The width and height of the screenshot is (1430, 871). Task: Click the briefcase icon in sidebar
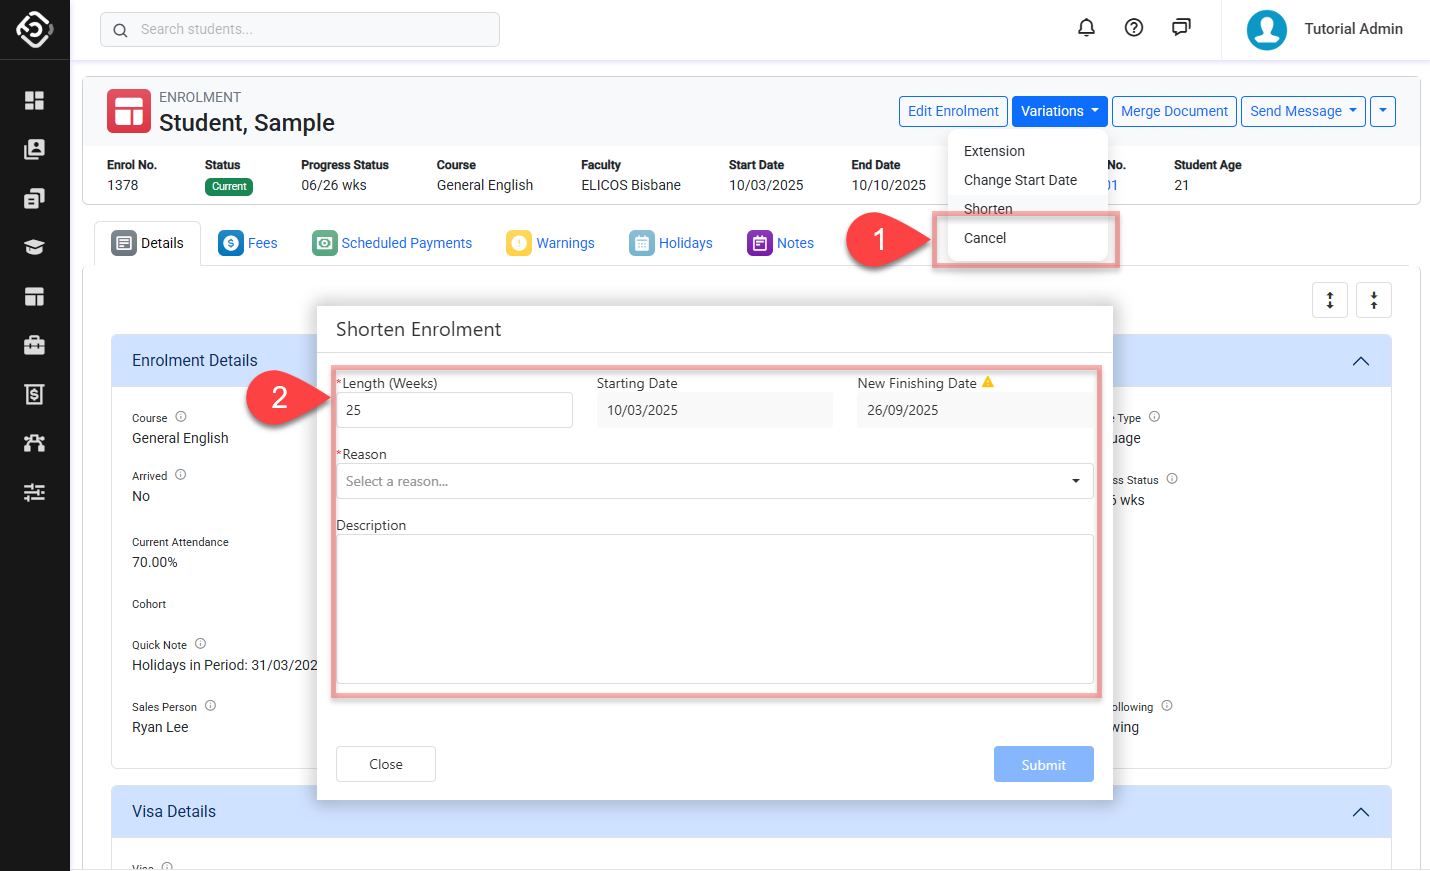tap(34, 345)
